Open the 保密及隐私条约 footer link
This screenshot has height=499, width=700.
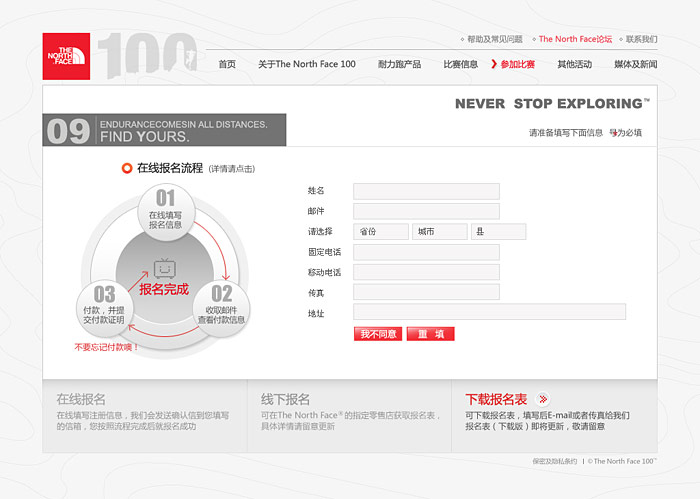point(554,462)
